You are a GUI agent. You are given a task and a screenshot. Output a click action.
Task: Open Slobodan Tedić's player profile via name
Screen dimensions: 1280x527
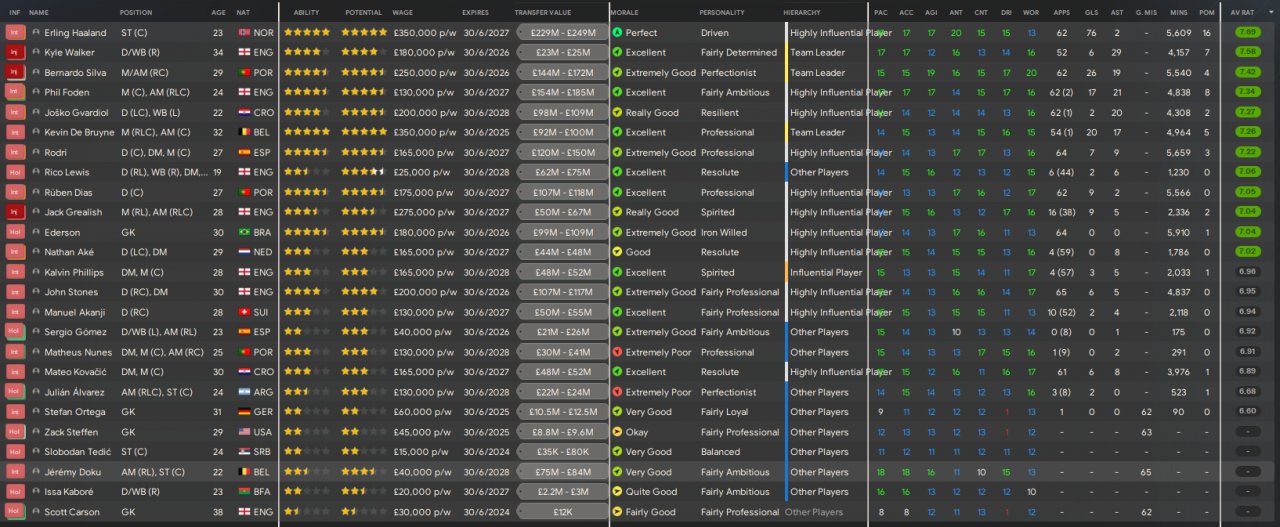click(x=77, y=452)
